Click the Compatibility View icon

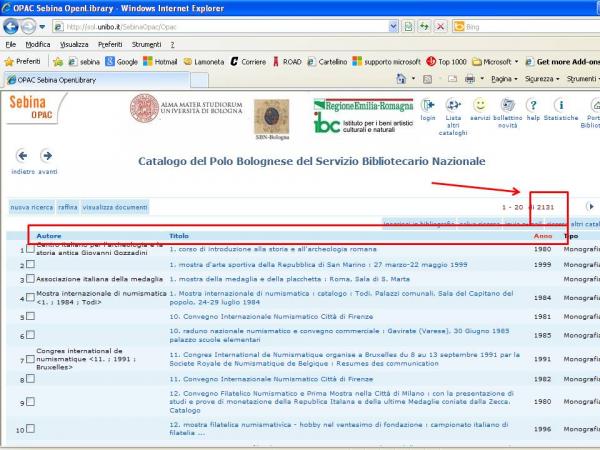[x=408, y=27]
